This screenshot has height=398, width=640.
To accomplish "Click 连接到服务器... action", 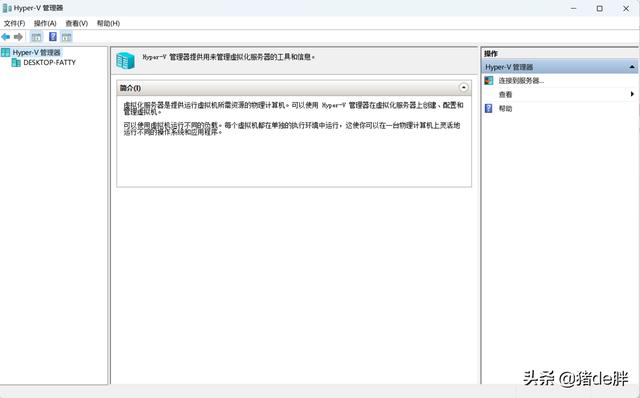I will (521, 80).
